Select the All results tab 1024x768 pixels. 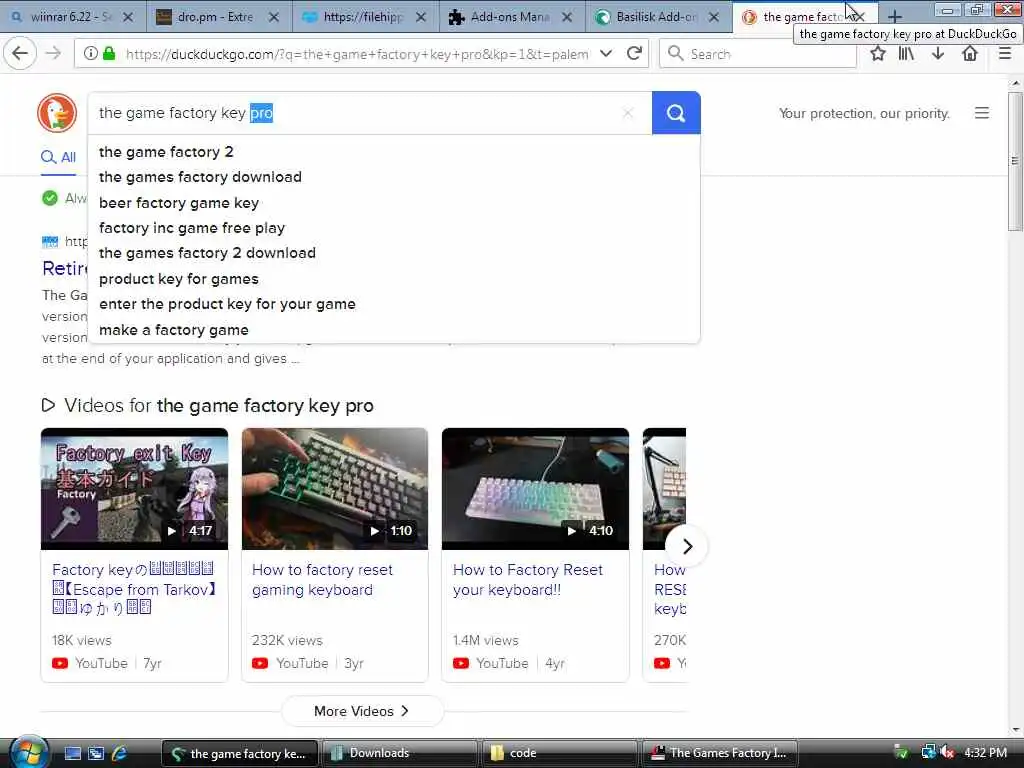tap(58, 157)
